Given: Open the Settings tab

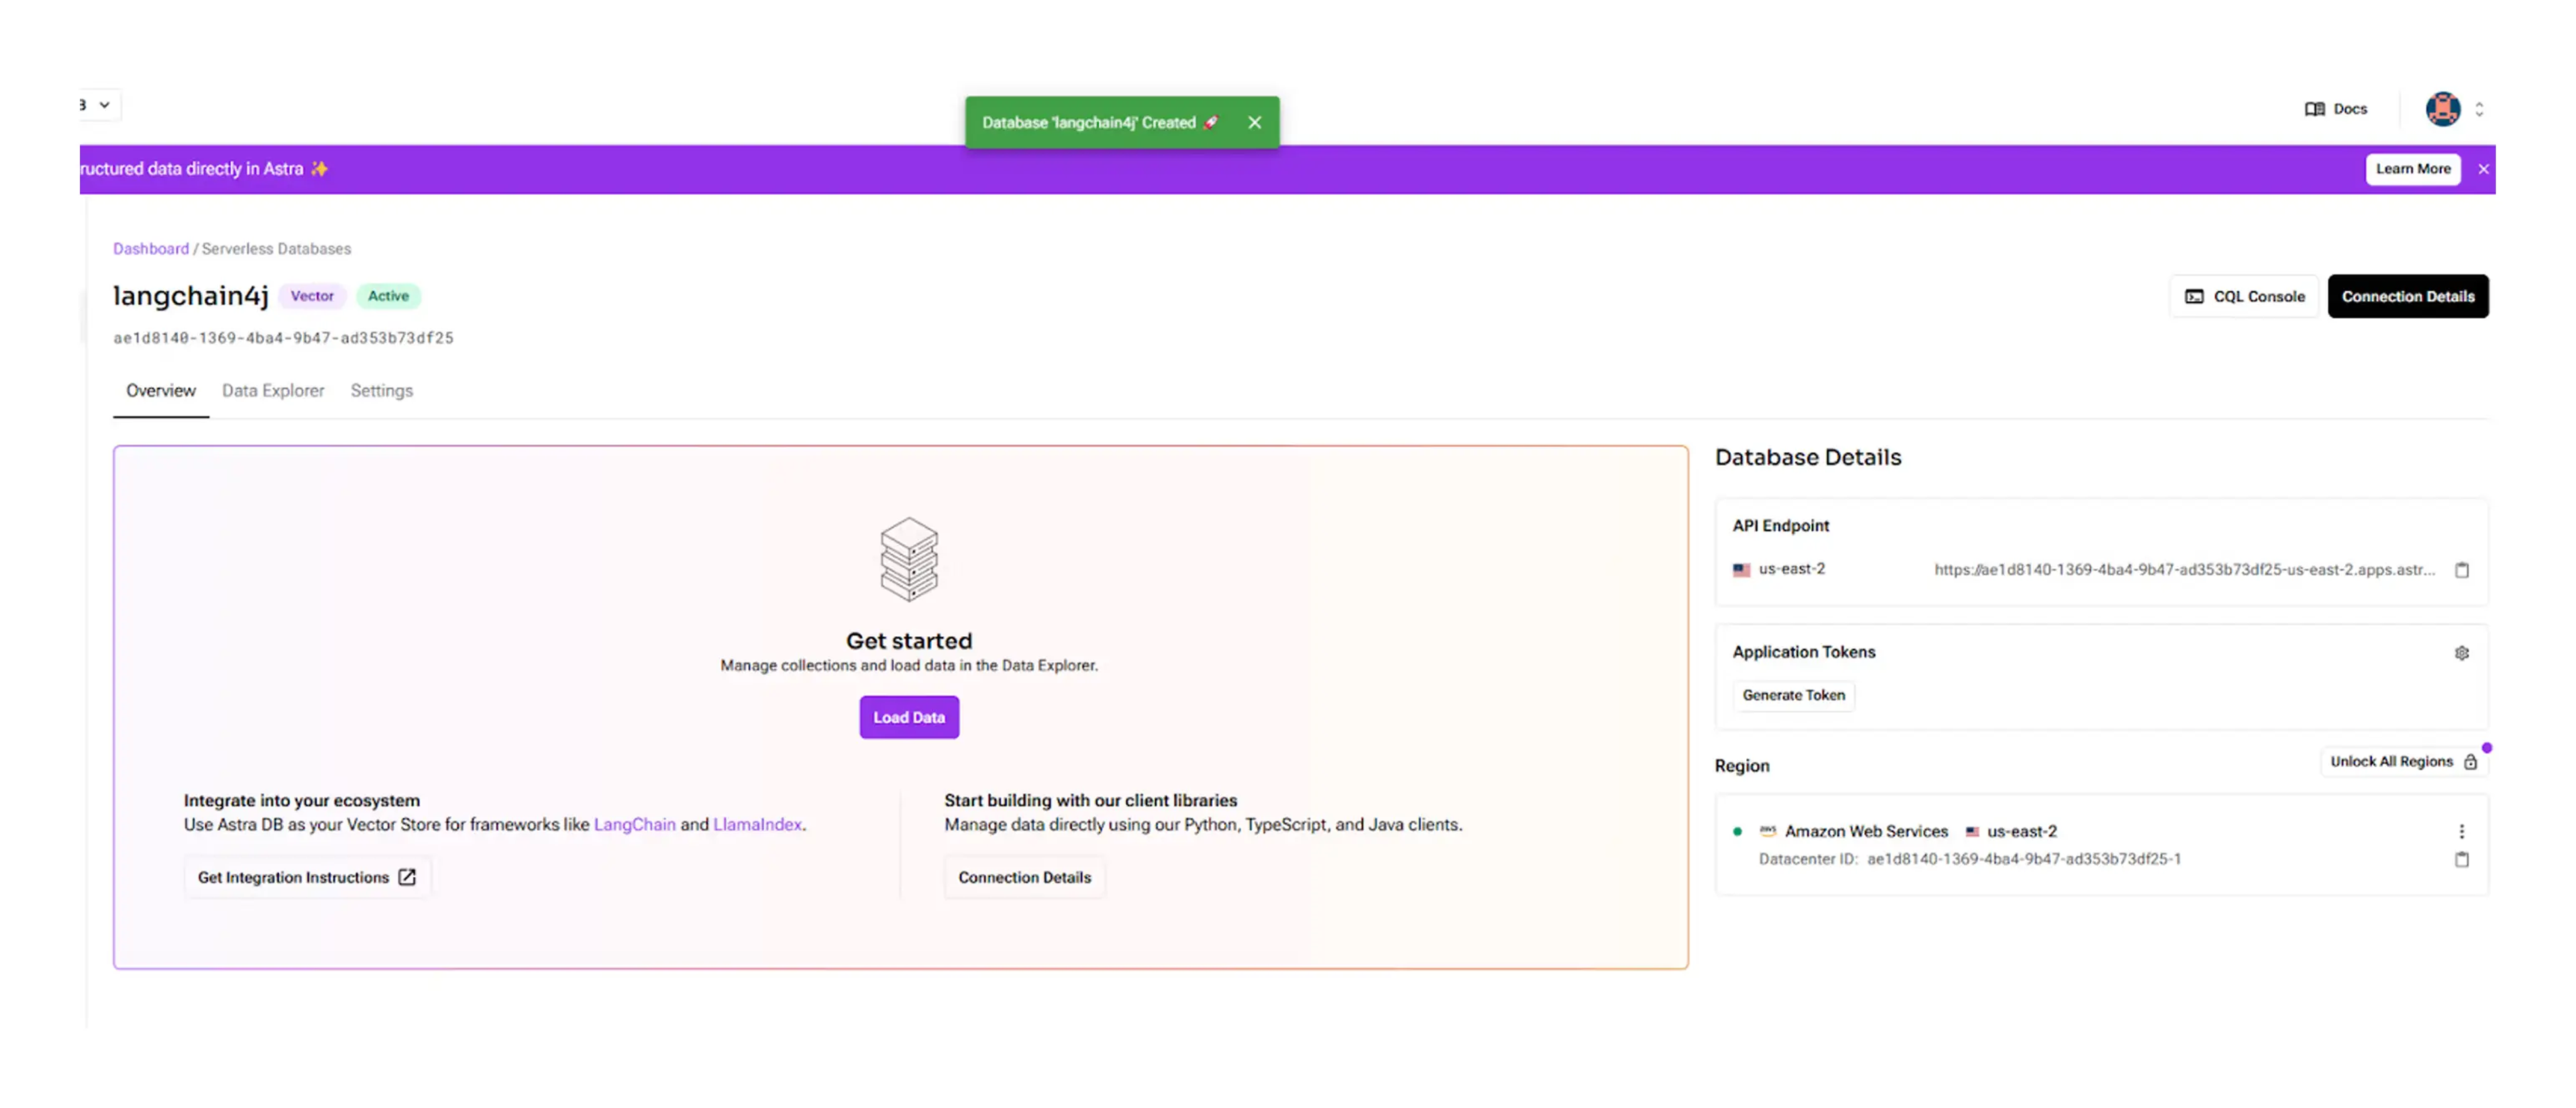Looking at the screenshot, I should [x=381, y=391].
